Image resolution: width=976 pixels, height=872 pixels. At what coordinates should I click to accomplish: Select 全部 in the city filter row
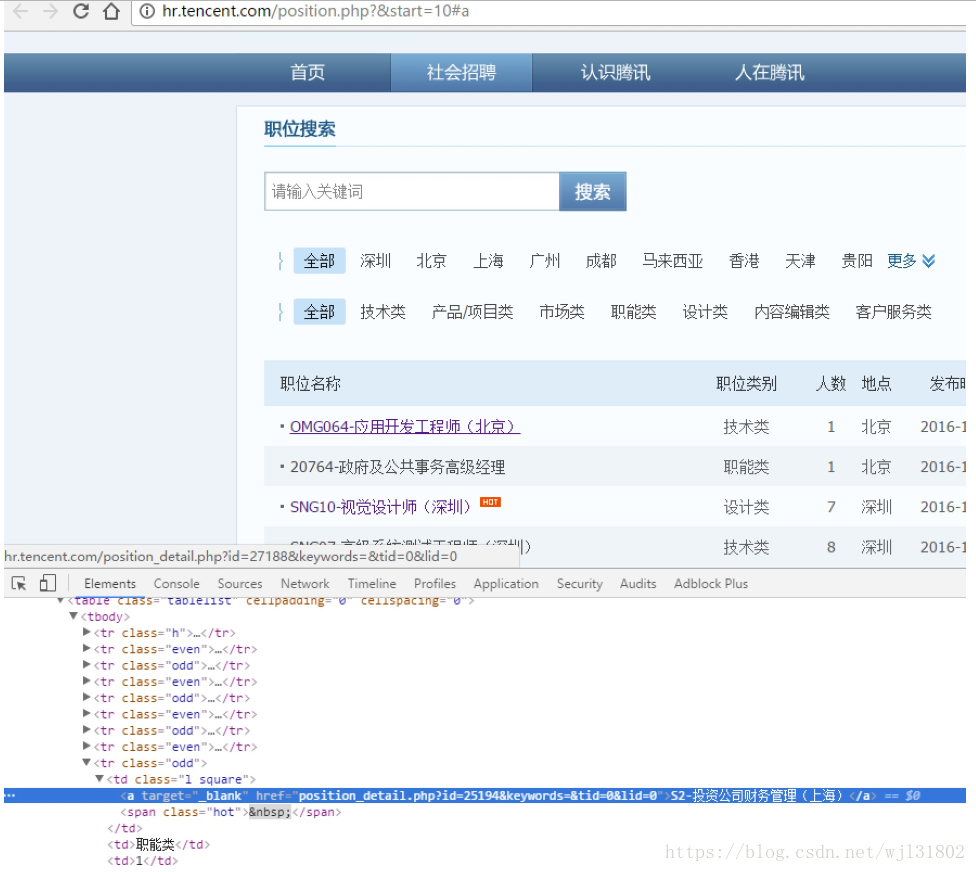319,261
